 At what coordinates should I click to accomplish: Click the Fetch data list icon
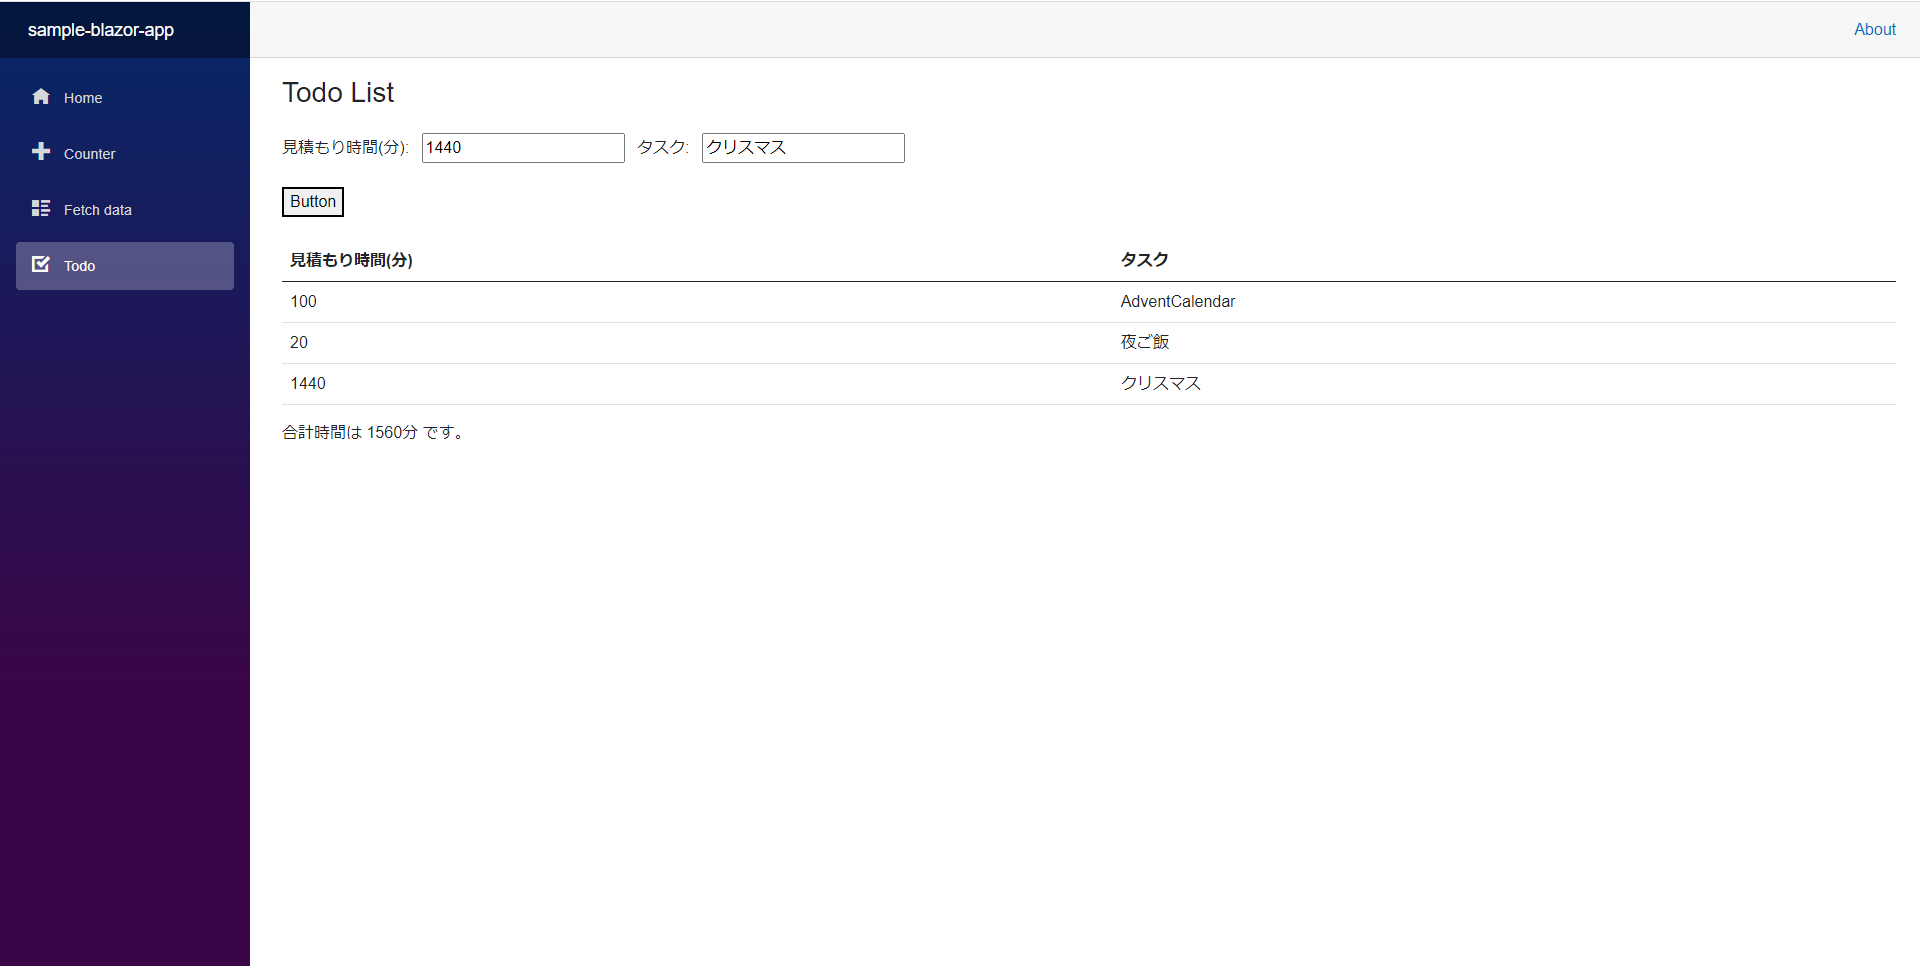41,208
